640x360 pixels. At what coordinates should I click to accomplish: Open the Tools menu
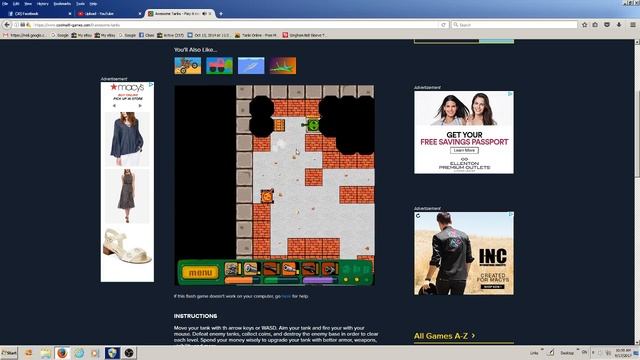[x=80, y=3]
